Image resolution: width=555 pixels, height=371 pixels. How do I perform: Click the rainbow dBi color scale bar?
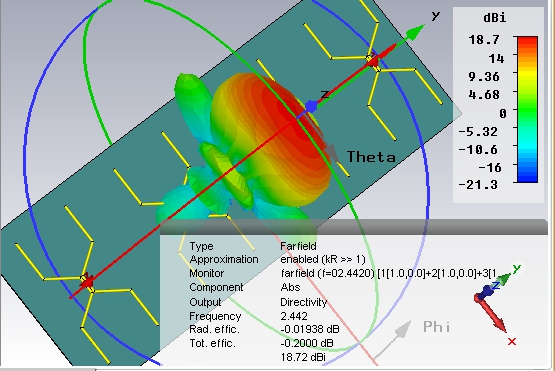[527, 109]
